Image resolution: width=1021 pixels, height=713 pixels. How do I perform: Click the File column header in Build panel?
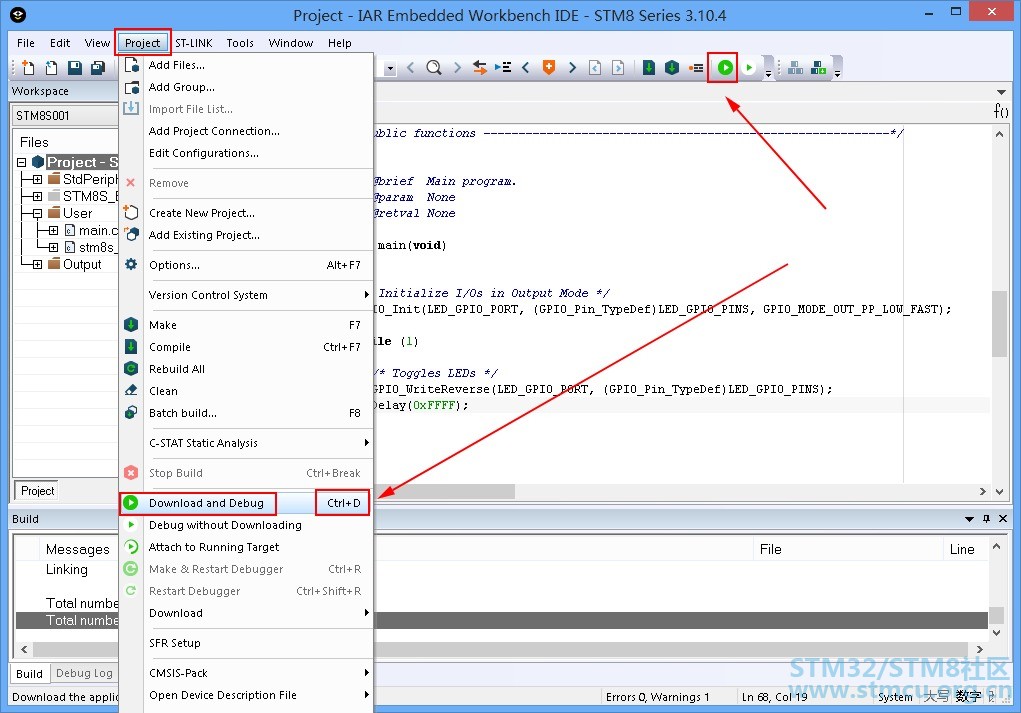point(848,549)
